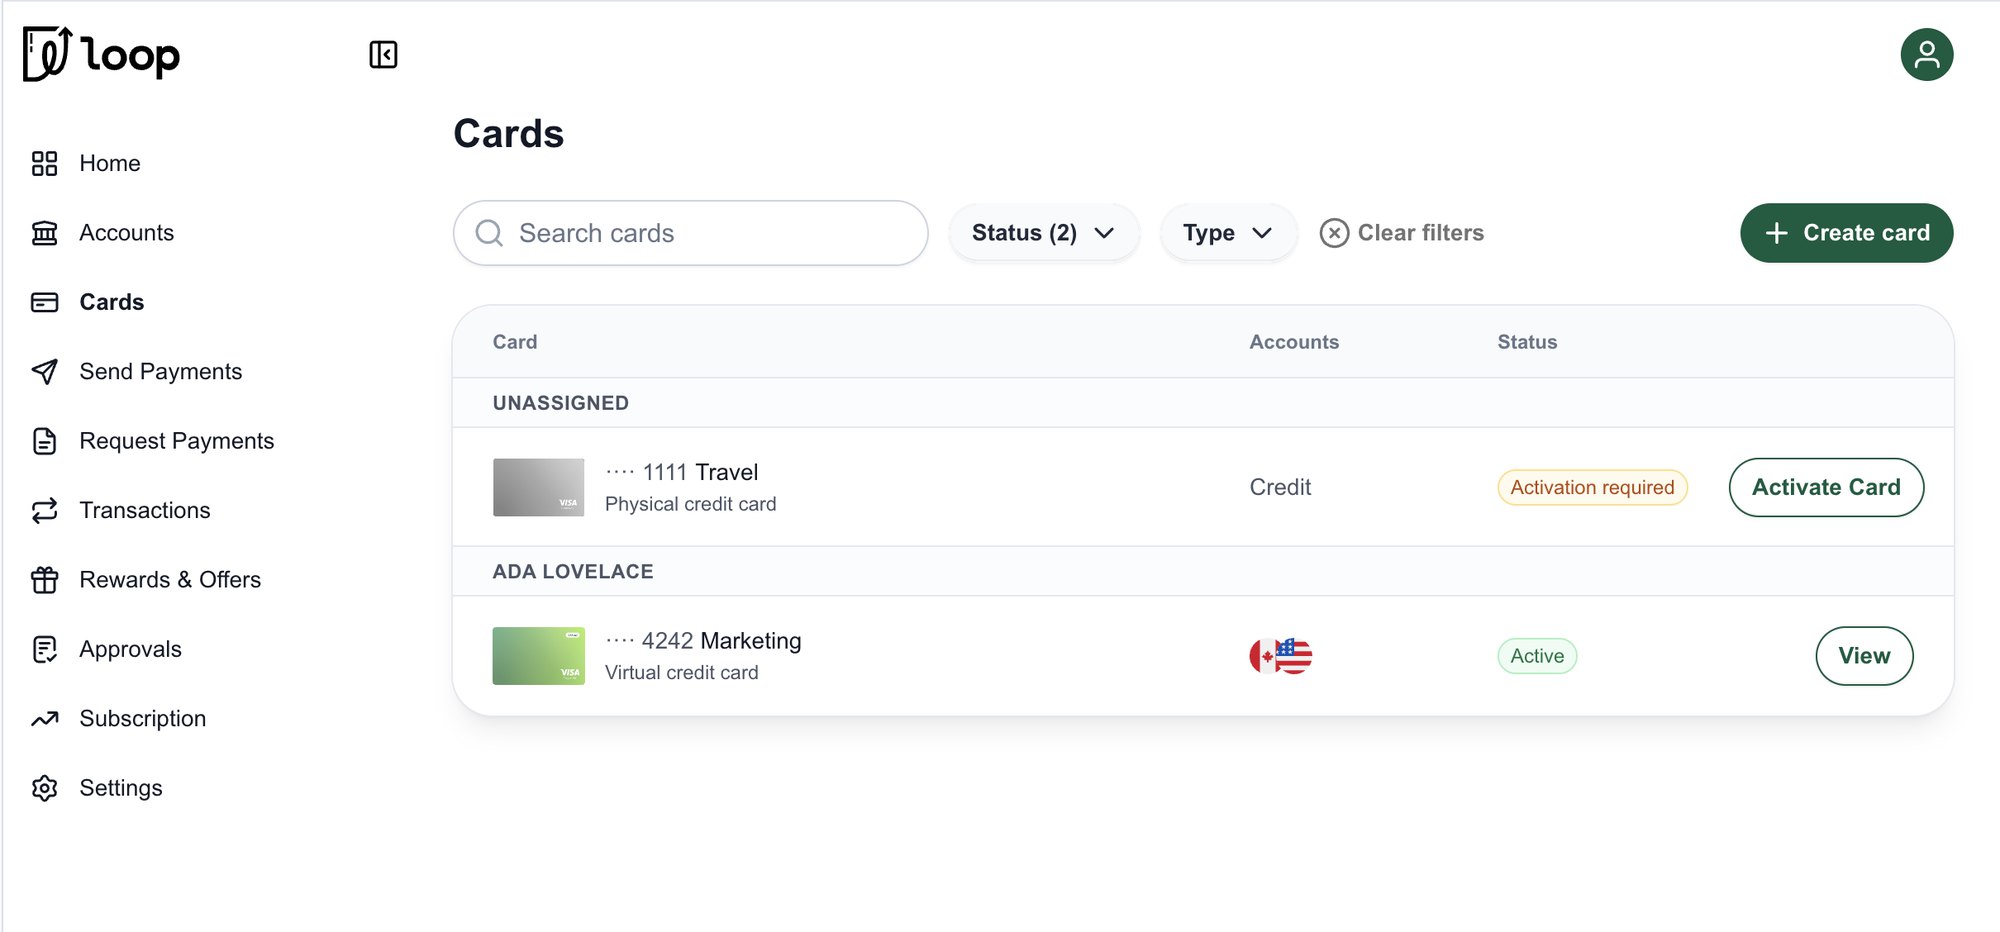Click the Send Payments paper plane icon

point(45,372)
